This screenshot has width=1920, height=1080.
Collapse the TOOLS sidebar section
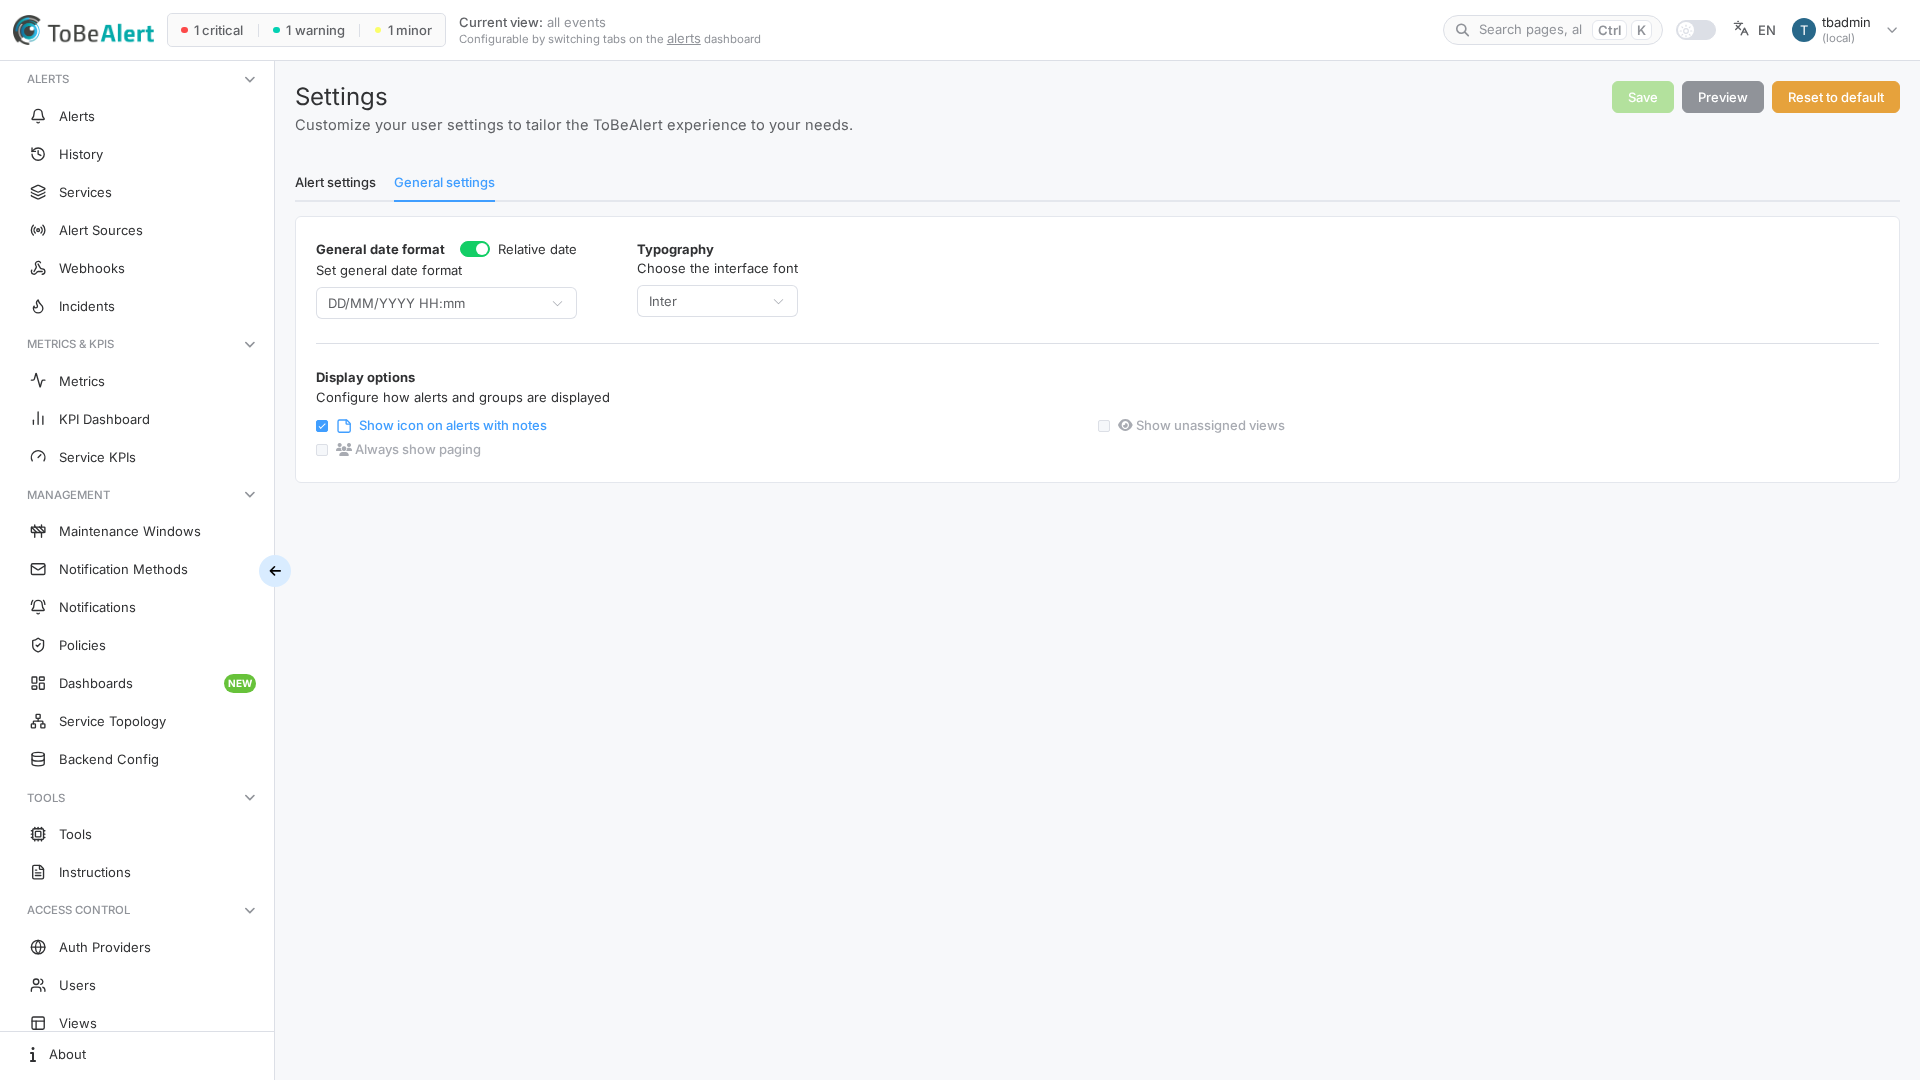tap(250, 798)
